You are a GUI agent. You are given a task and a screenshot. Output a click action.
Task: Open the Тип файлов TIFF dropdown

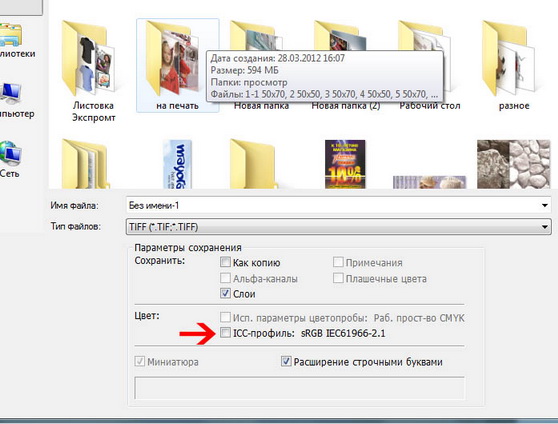(x=338, y=226)
